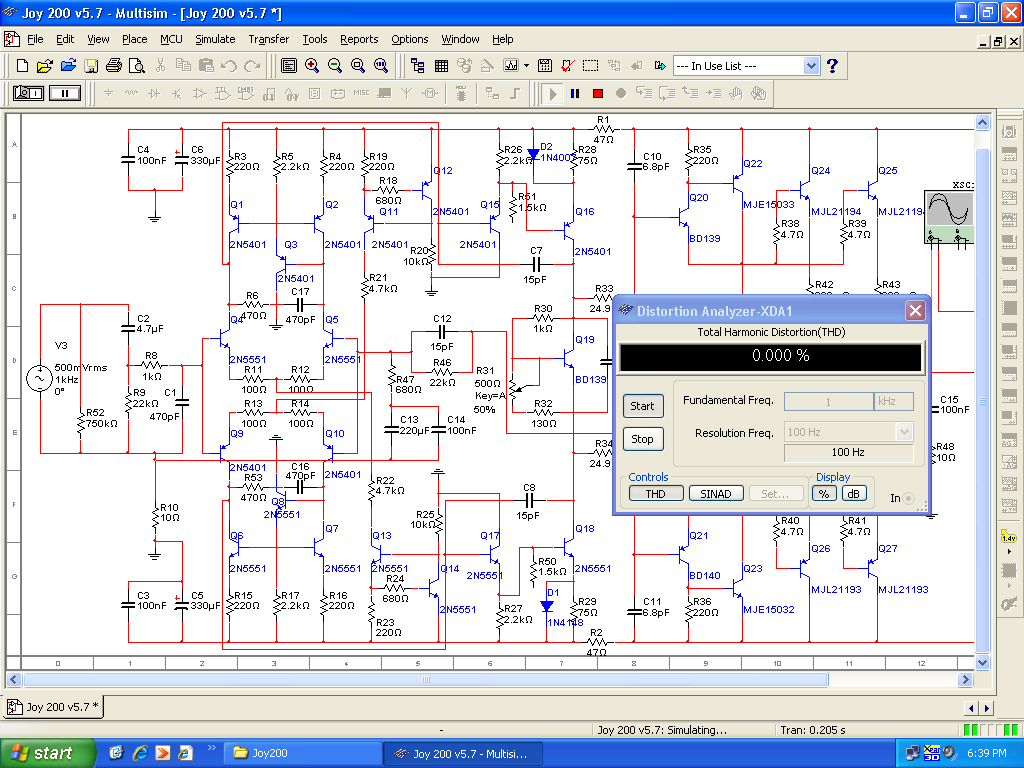Viewport: 1024px width, 768px height.
Task: Close the Distortion Analyzer-XDA1 window
Action: [915, 311]
